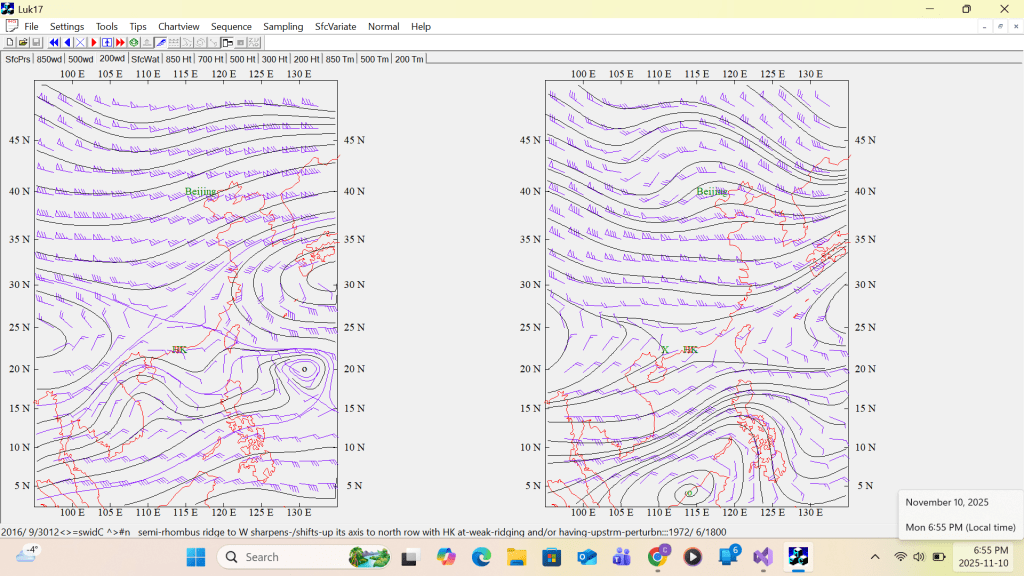The width and height of the screenshot is (1024, 576).
Task: Click the red single right arrow icon
Action: pos(94,43)
